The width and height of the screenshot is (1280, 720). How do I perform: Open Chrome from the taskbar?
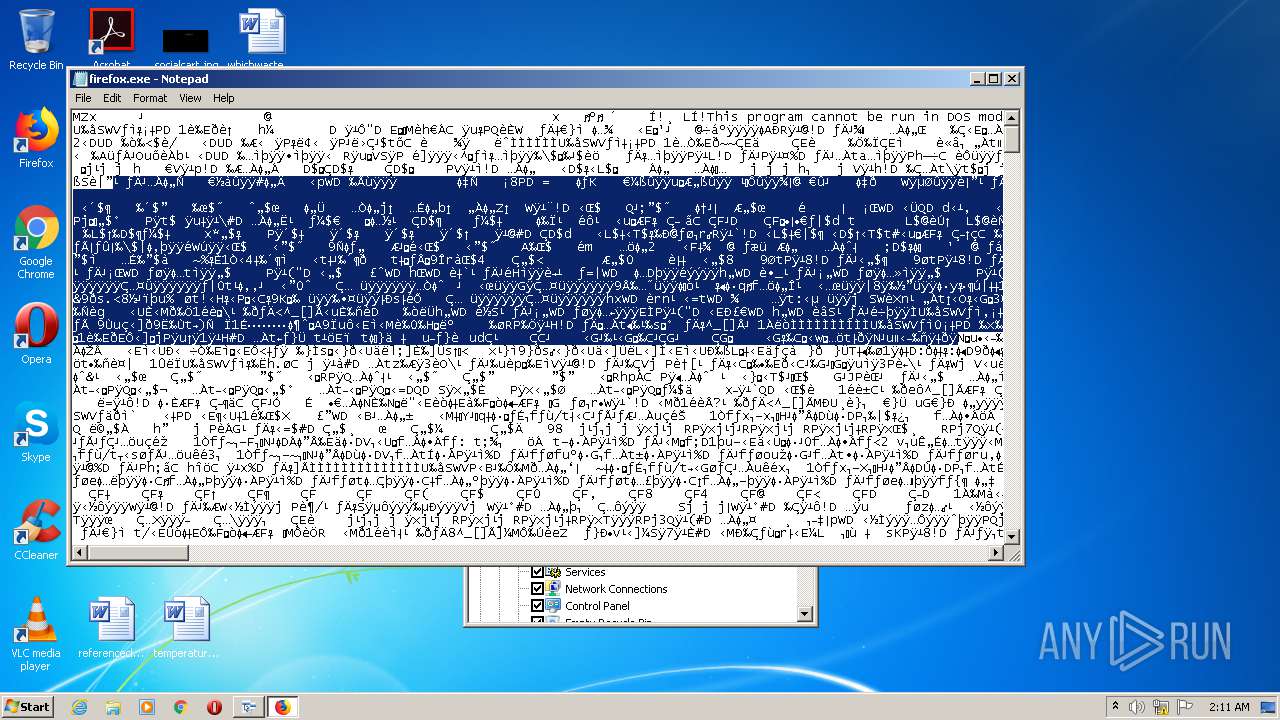pyautogui.click(x=181, y=707)
